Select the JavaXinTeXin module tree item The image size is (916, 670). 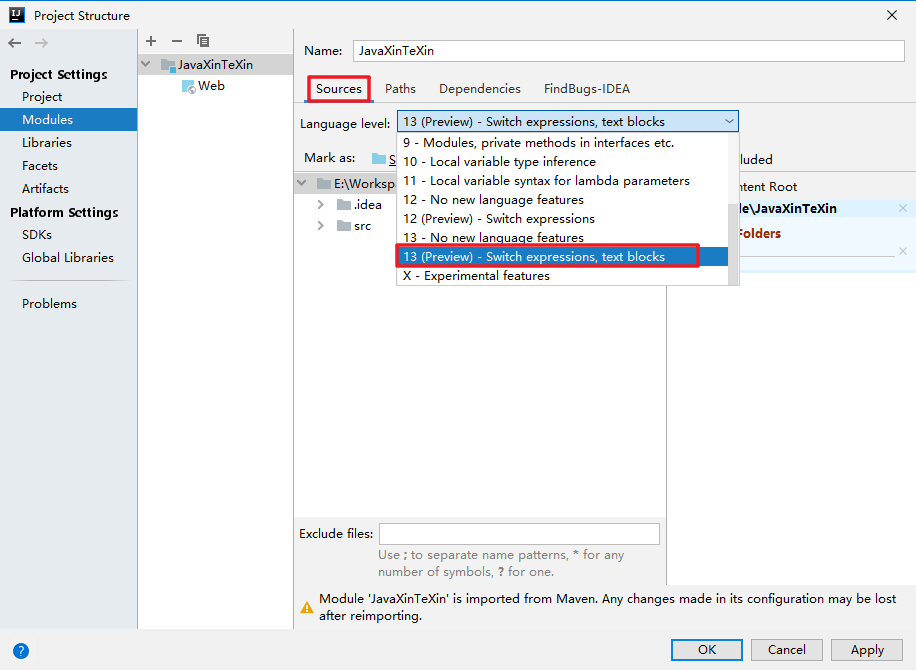click(x=216, y=65)
